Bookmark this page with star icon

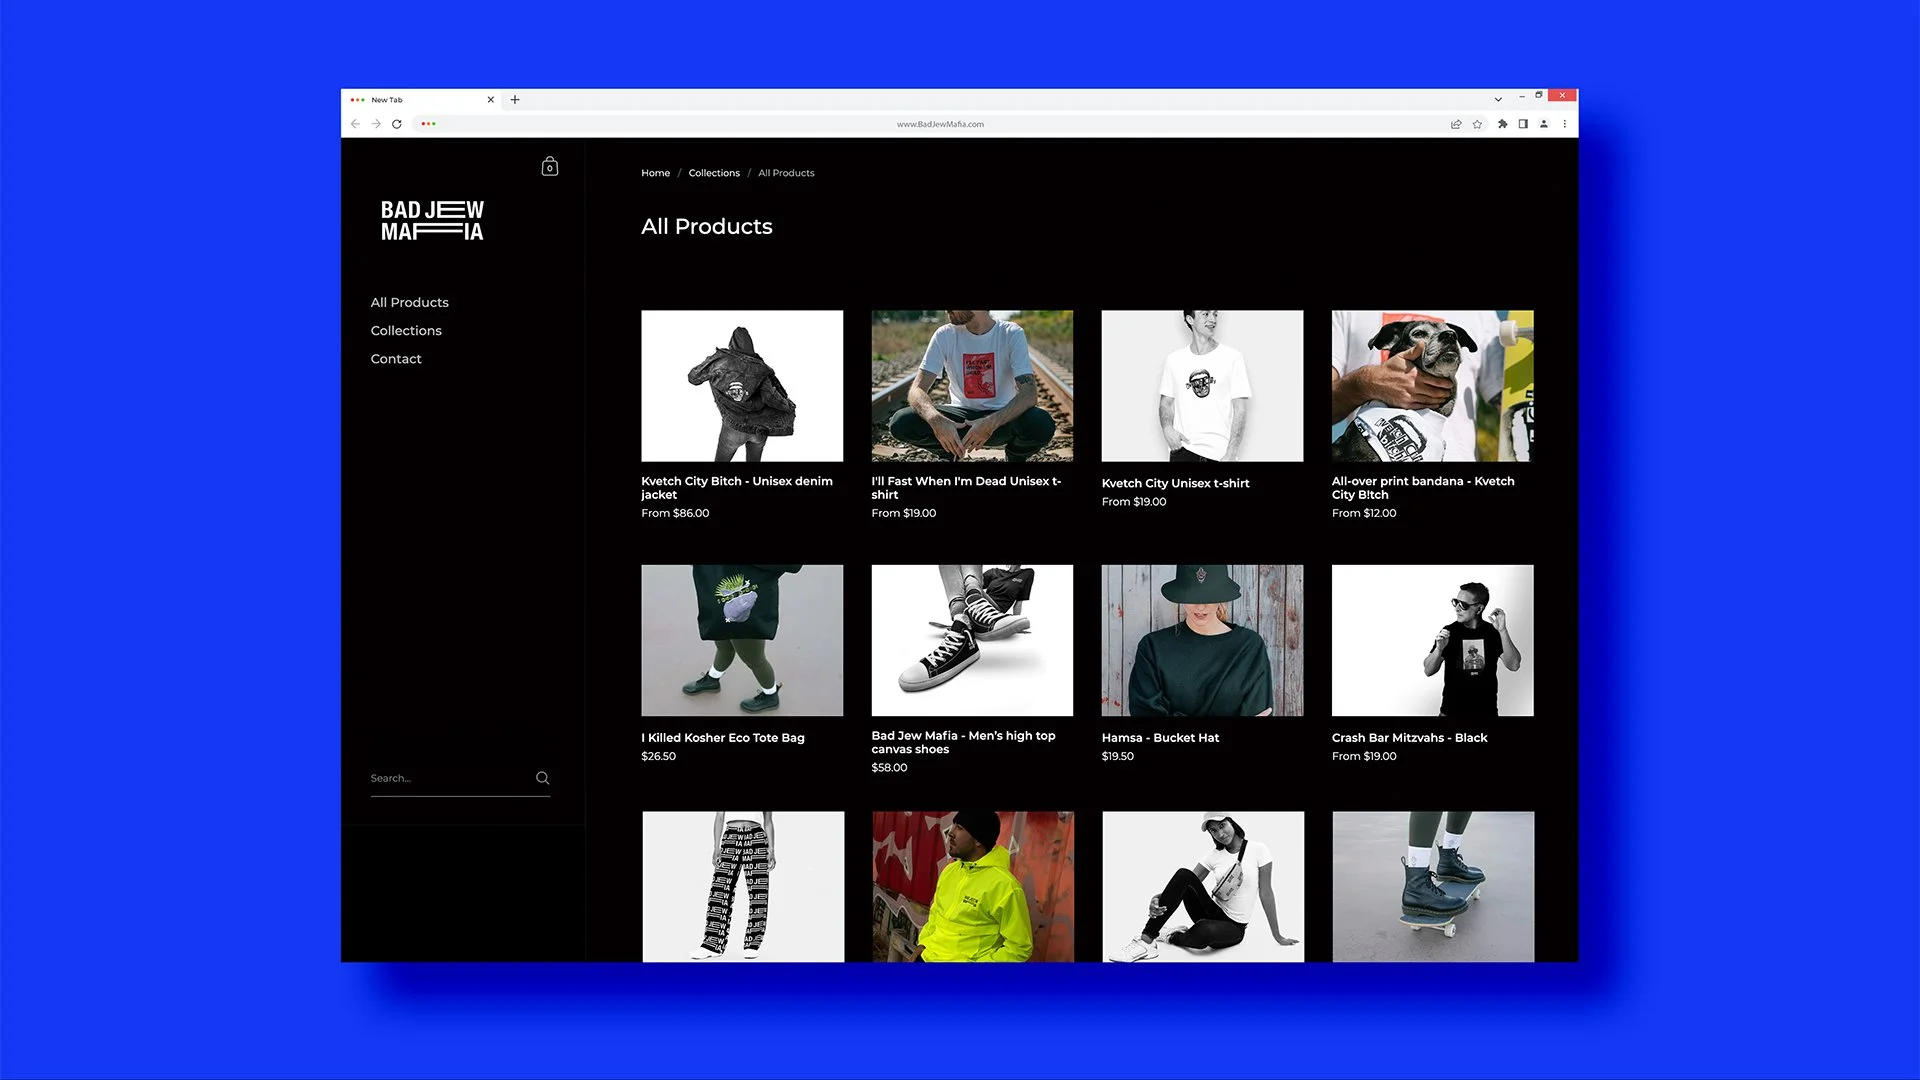coord(1477,124)
